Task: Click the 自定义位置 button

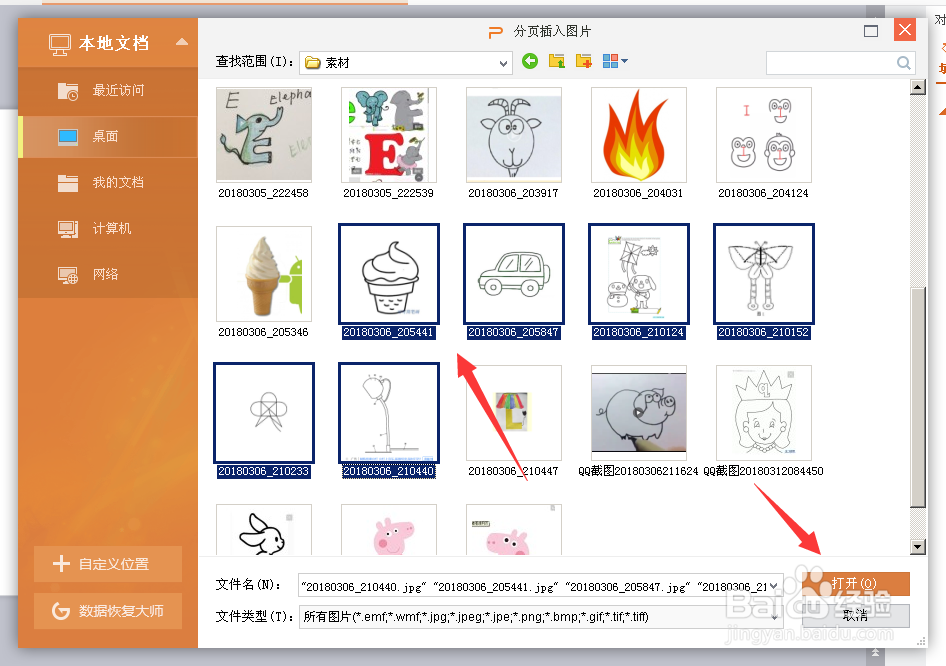Action: 108,564
